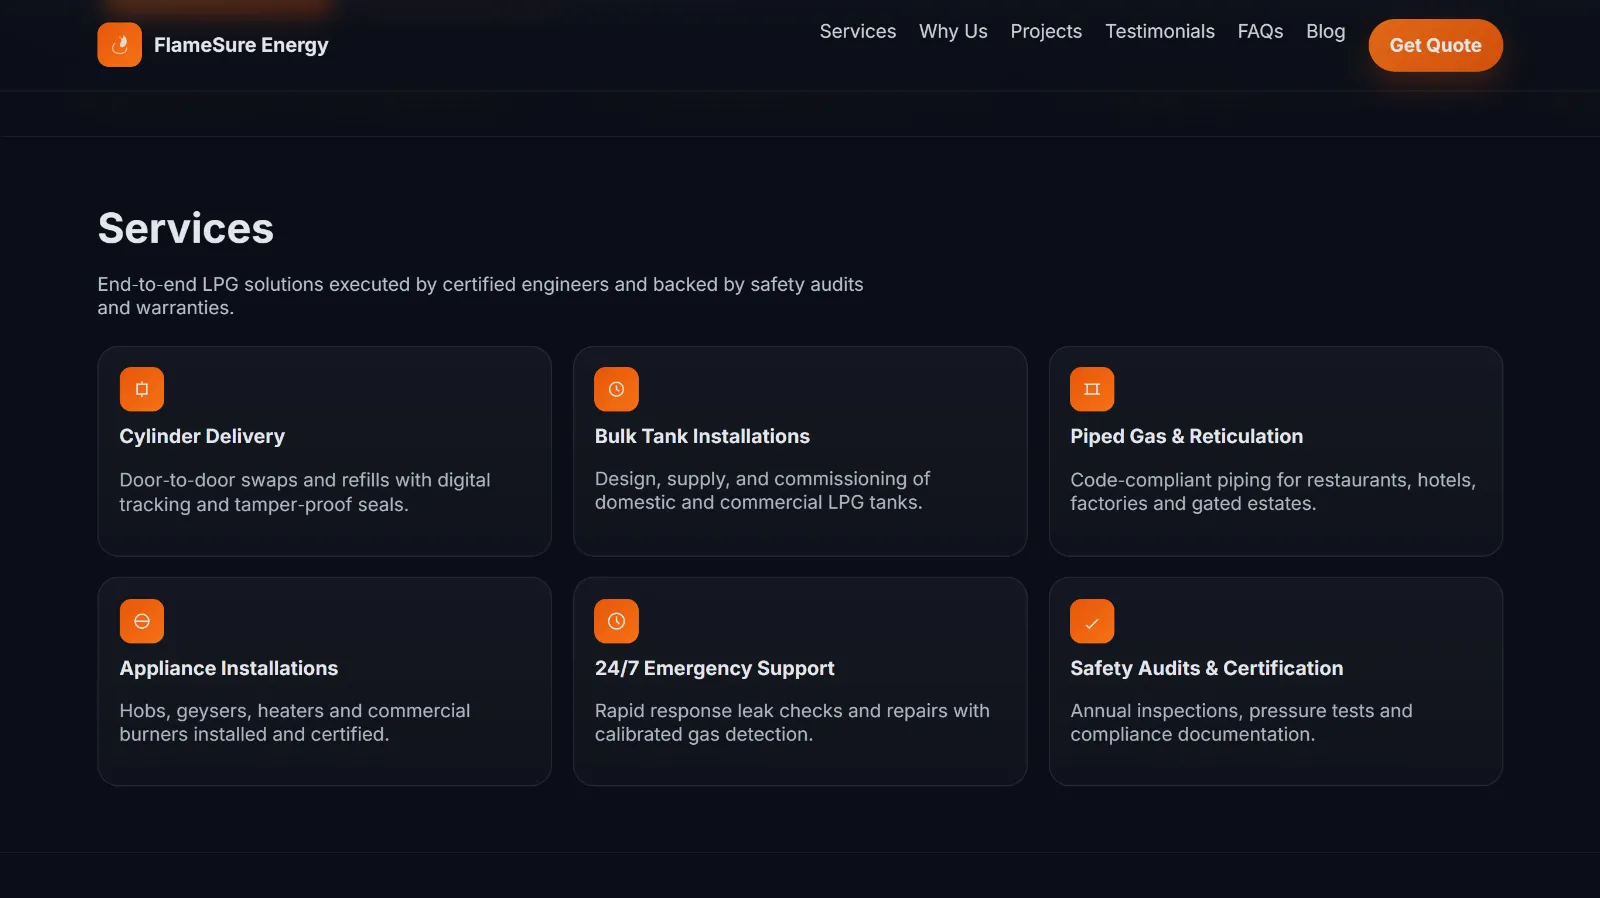Click the Bulk Tank Installations clock icon
Viewport: 1600px width, 898px height.
tap(616, 389)
